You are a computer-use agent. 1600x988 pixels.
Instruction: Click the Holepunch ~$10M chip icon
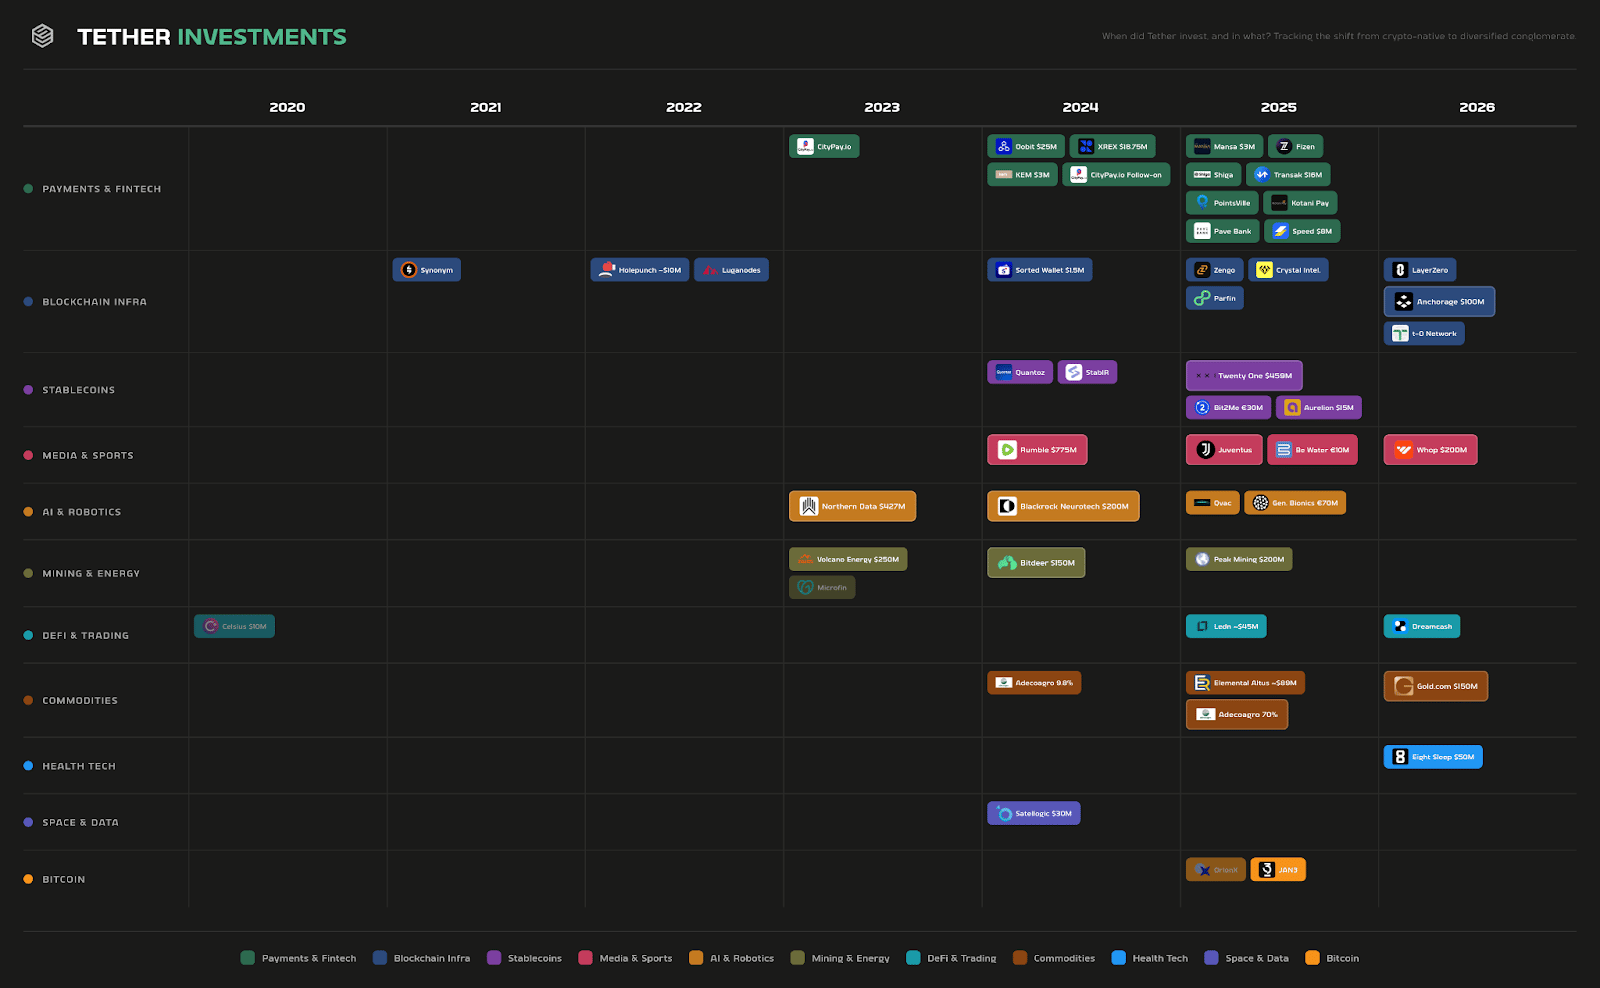coord(607,270)
